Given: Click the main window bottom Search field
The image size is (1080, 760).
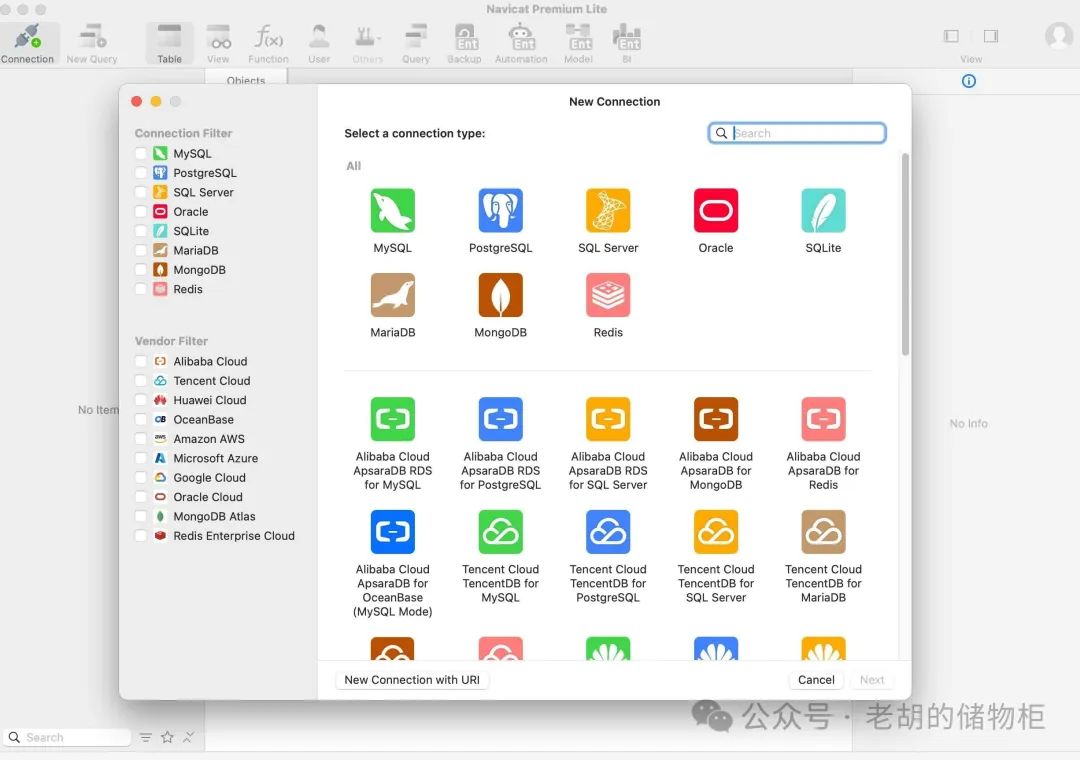Looking at the screenshot, I should (67, 737).
